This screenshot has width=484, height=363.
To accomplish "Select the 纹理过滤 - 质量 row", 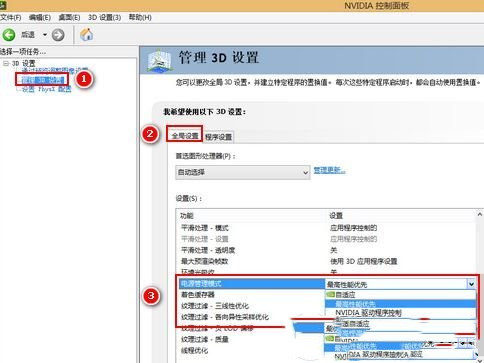I will (205, 339).
